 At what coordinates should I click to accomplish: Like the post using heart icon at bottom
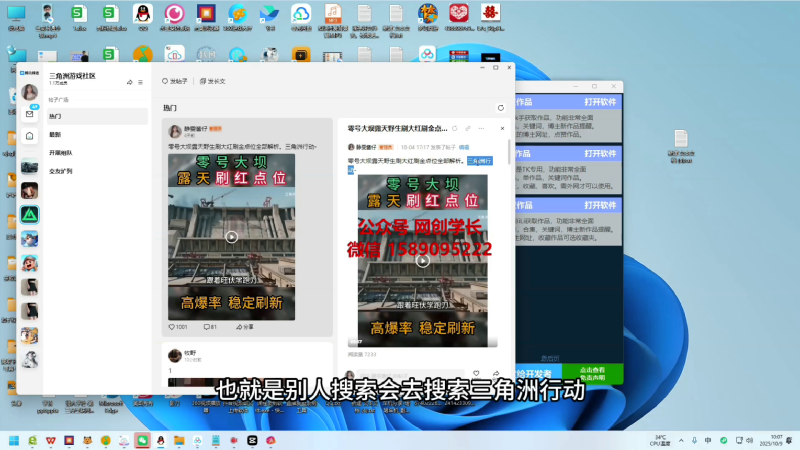[x=476, y=373]
